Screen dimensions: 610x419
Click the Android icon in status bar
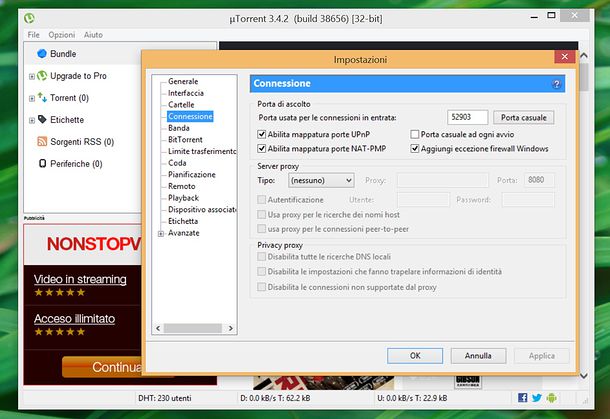click(x=551, y=398)
